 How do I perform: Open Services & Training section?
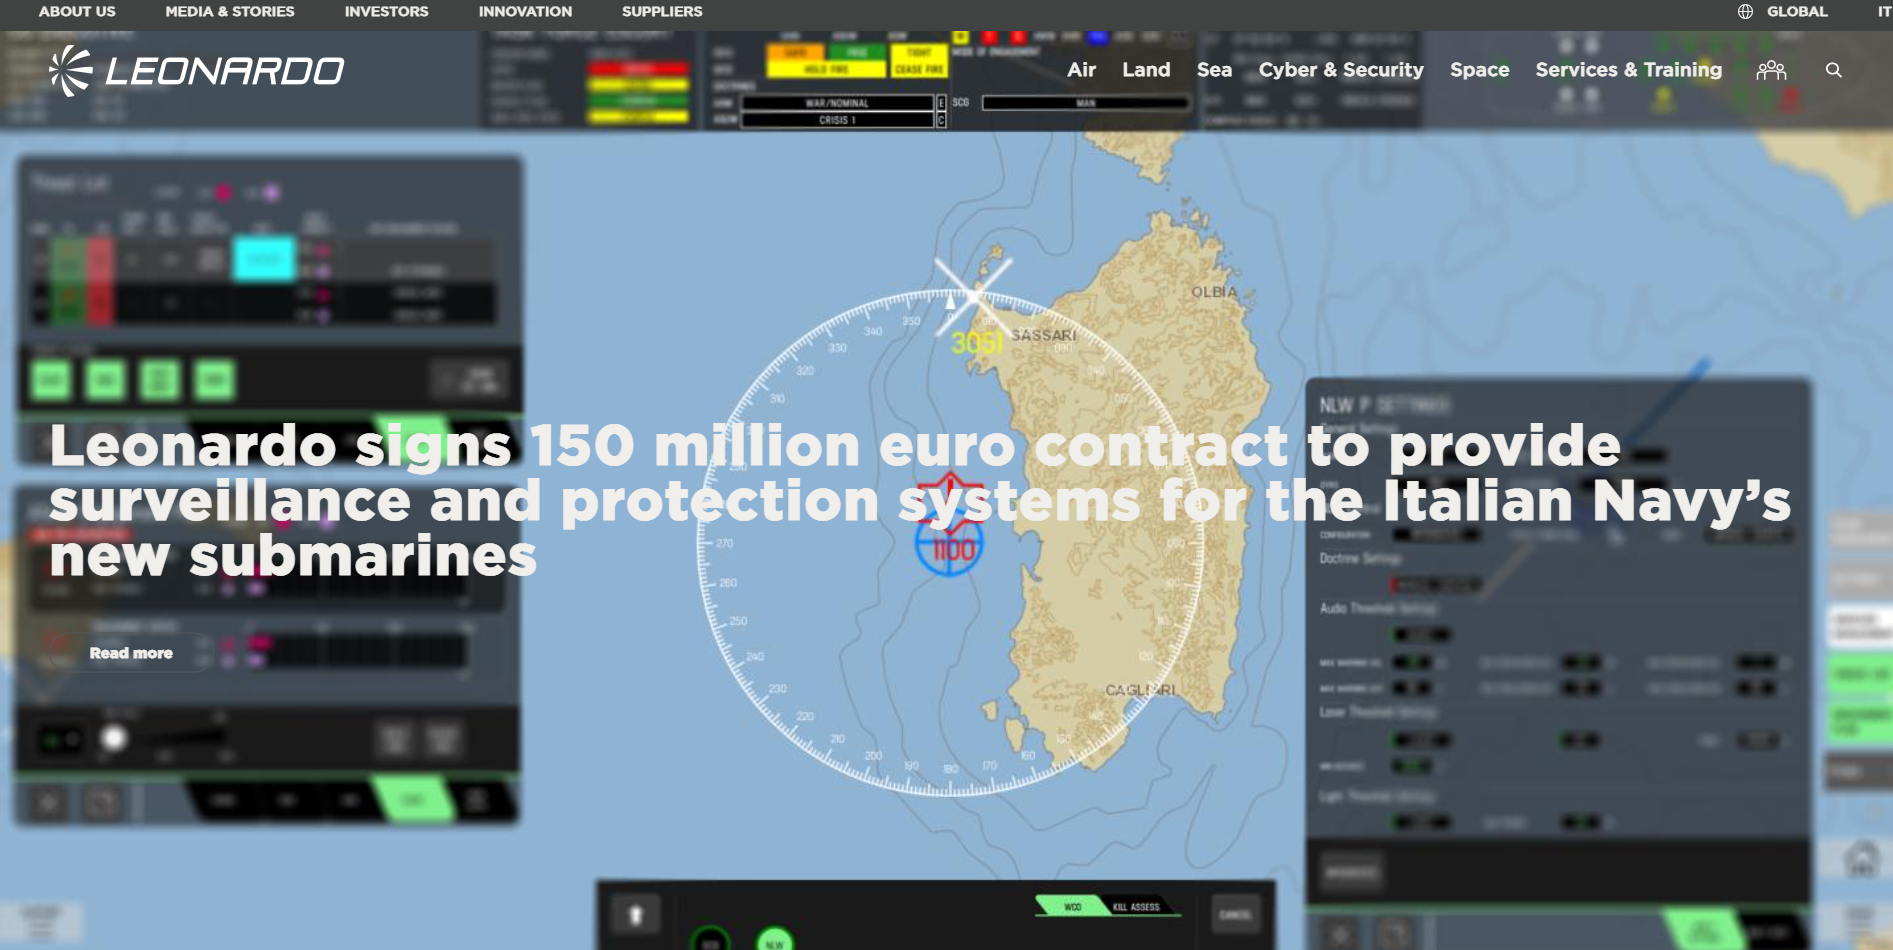coord(1629,70)
